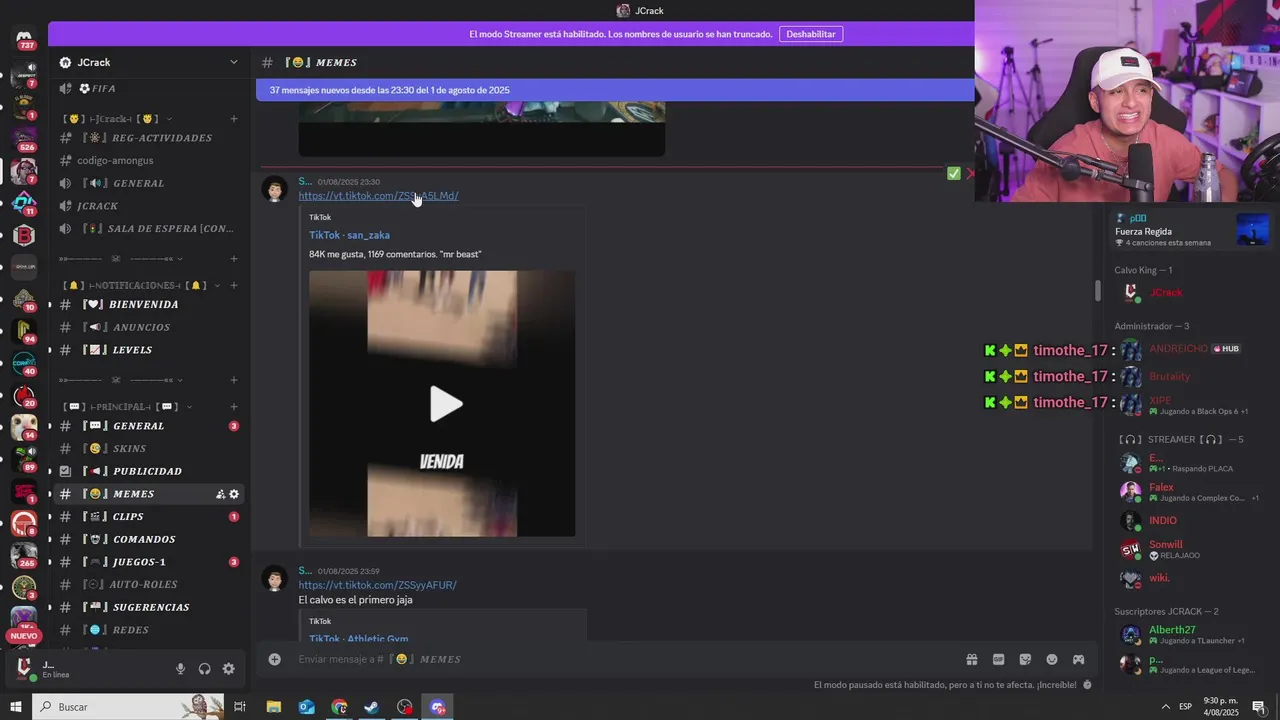Open the GIF picker
The image size is (1280, 720).
coord(998,659)
